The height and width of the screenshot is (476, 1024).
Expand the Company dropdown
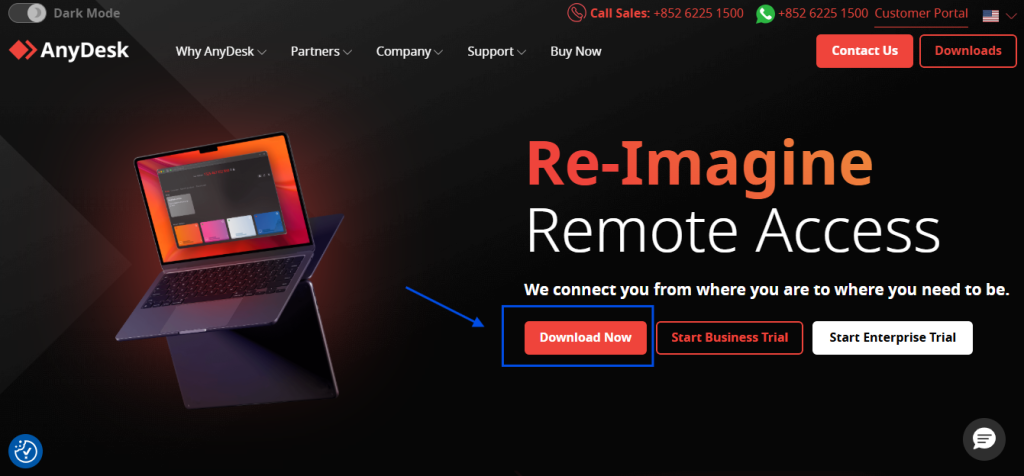[x=409, y=52]
